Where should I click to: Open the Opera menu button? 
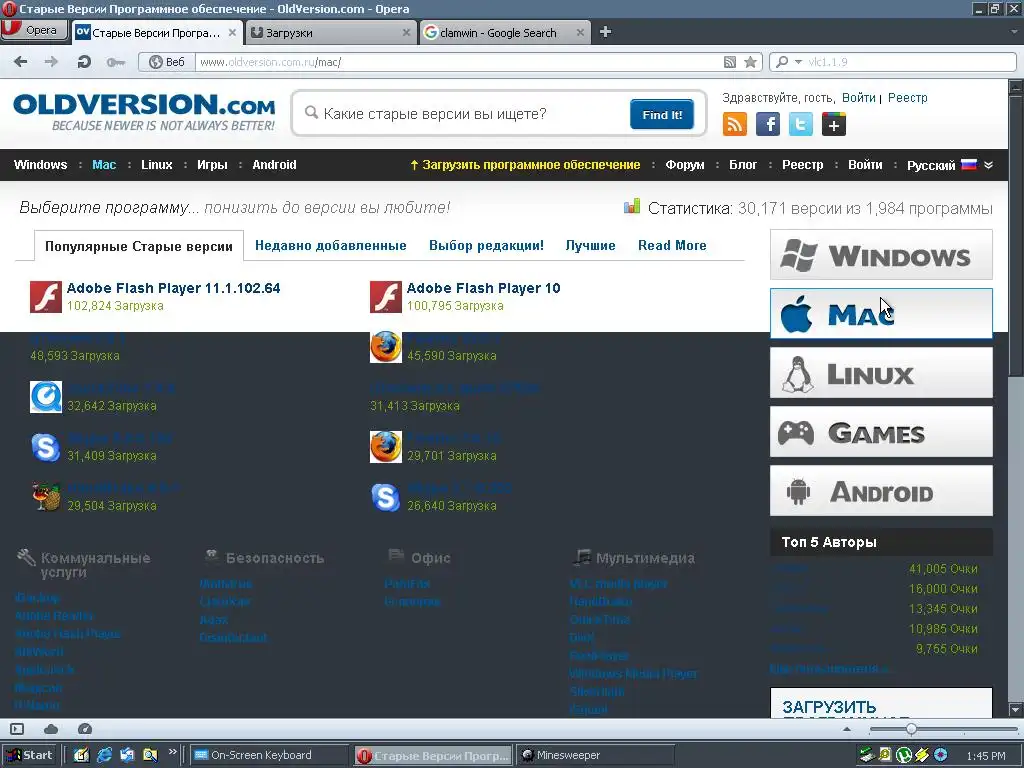[34, 30]
